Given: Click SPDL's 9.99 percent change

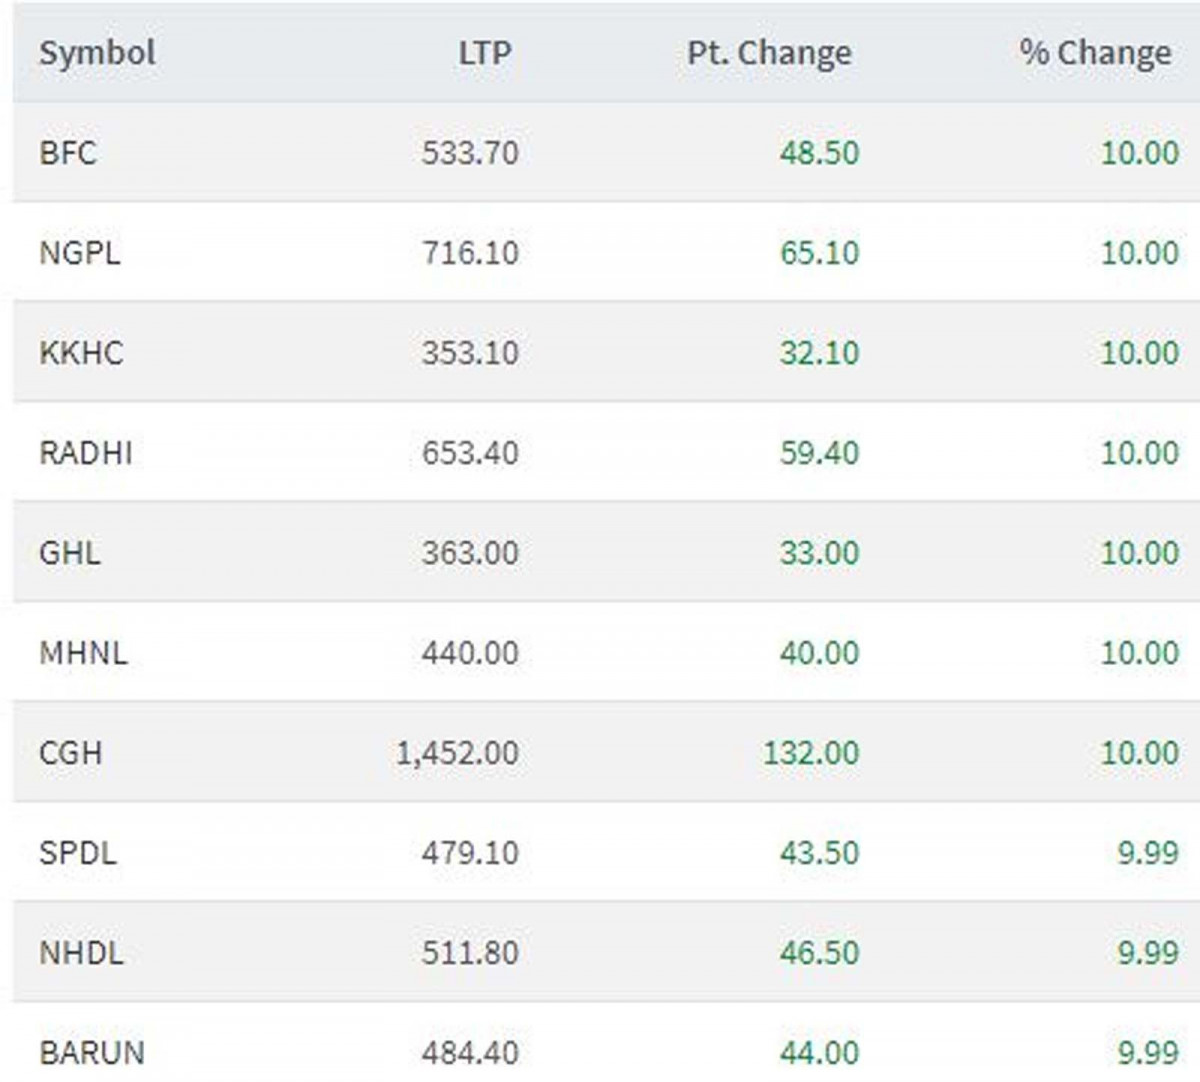Looking at the screenshot, I should (1148, 853).
